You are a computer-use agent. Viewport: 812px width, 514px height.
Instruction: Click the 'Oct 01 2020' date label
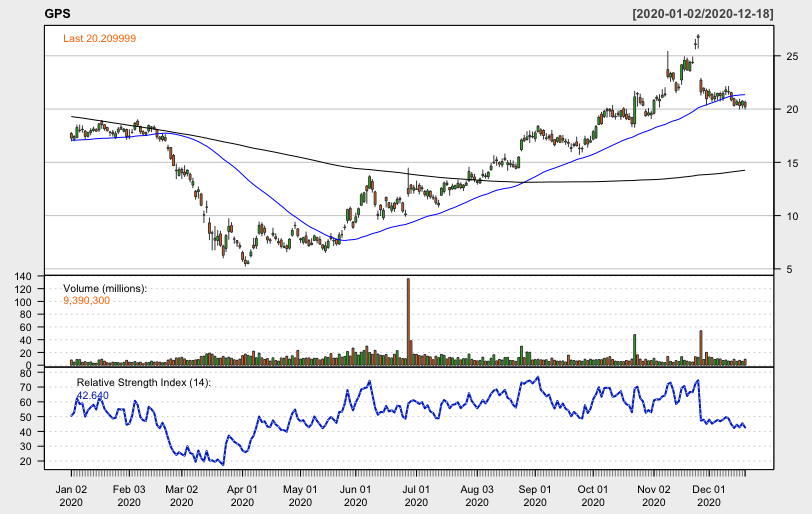[593, 495]
